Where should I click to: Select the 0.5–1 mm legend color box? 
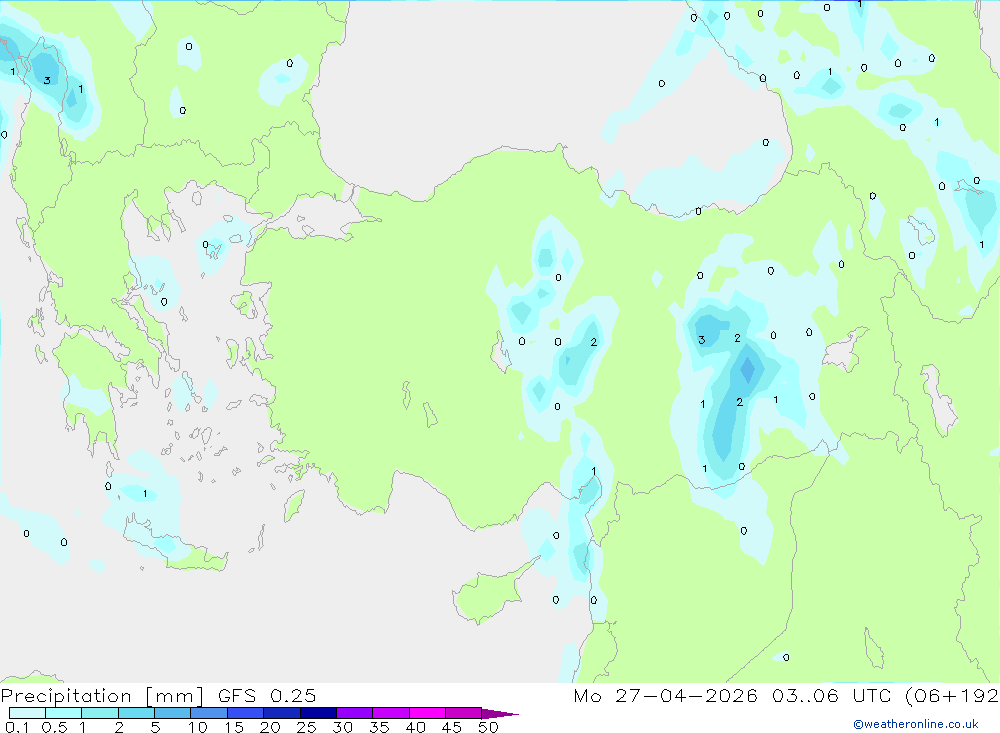64,713
